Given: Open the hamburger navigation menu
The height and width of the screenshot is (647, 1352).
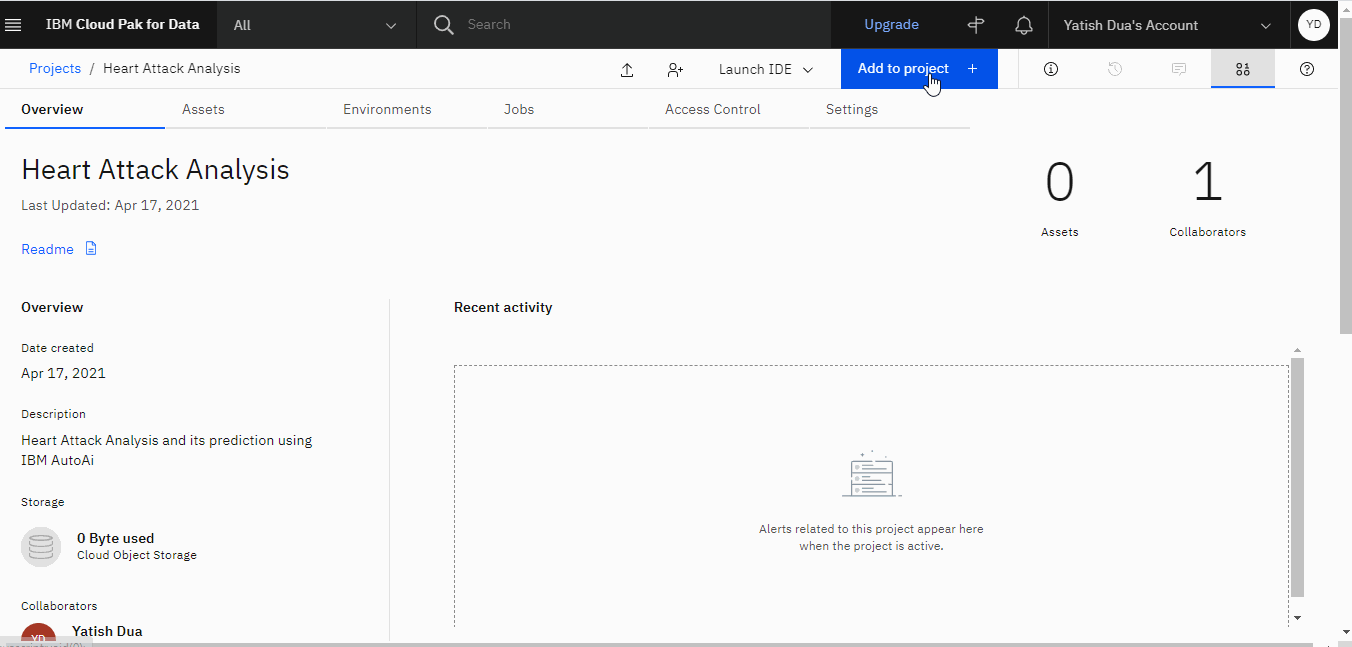Looking at the screenshot, I should (14, 25).
